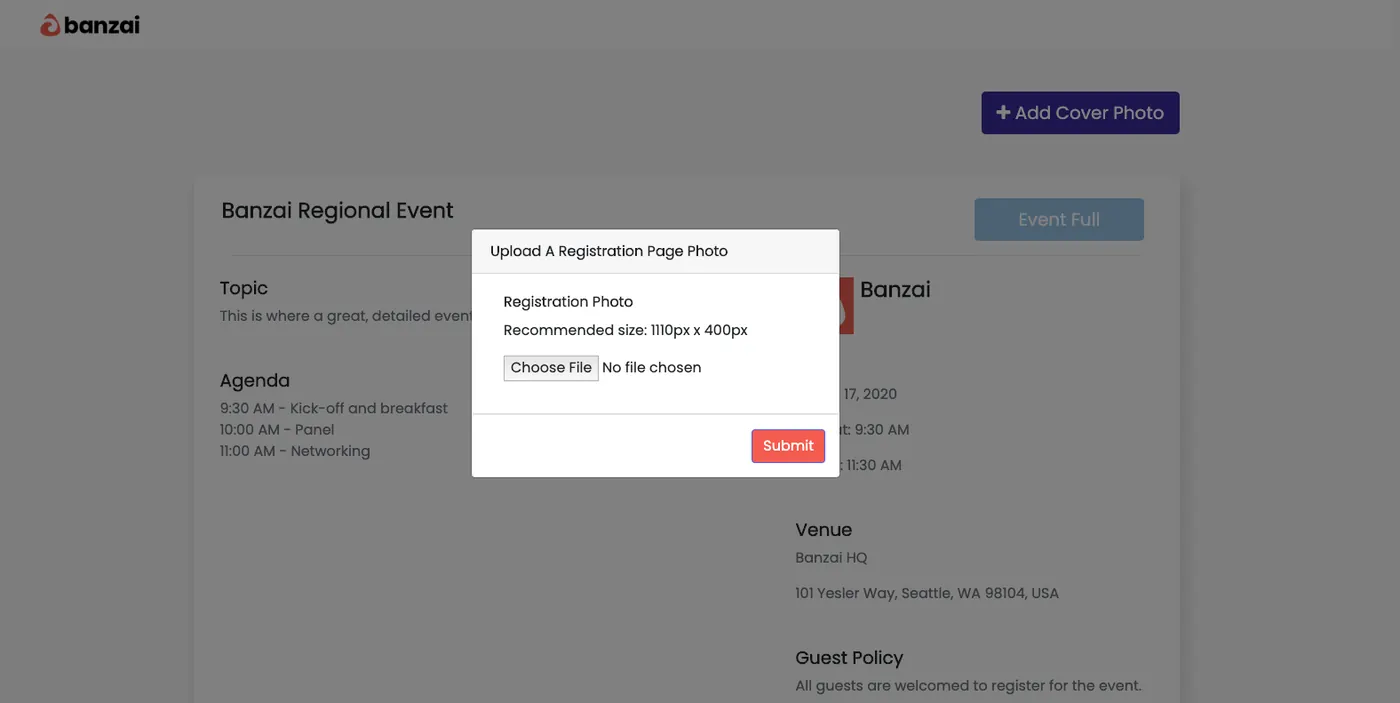This screenshot has height=703, width=1400.
Task: Click the 'No file chosen' label
Action: pyautogui.click(x=652, y=368)
